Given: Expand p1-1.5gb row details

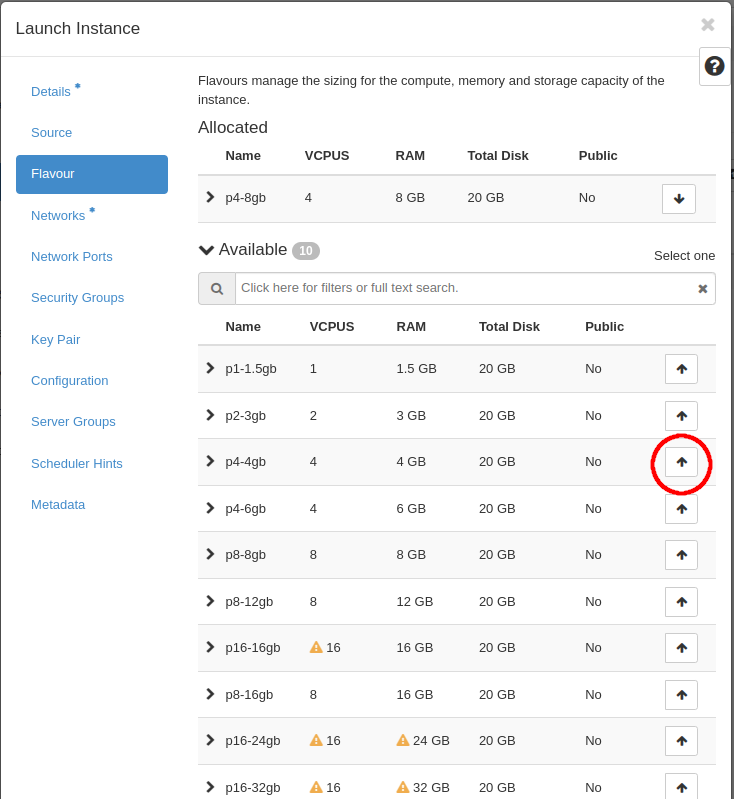Looking at the screenshot, I should (210, 368).
